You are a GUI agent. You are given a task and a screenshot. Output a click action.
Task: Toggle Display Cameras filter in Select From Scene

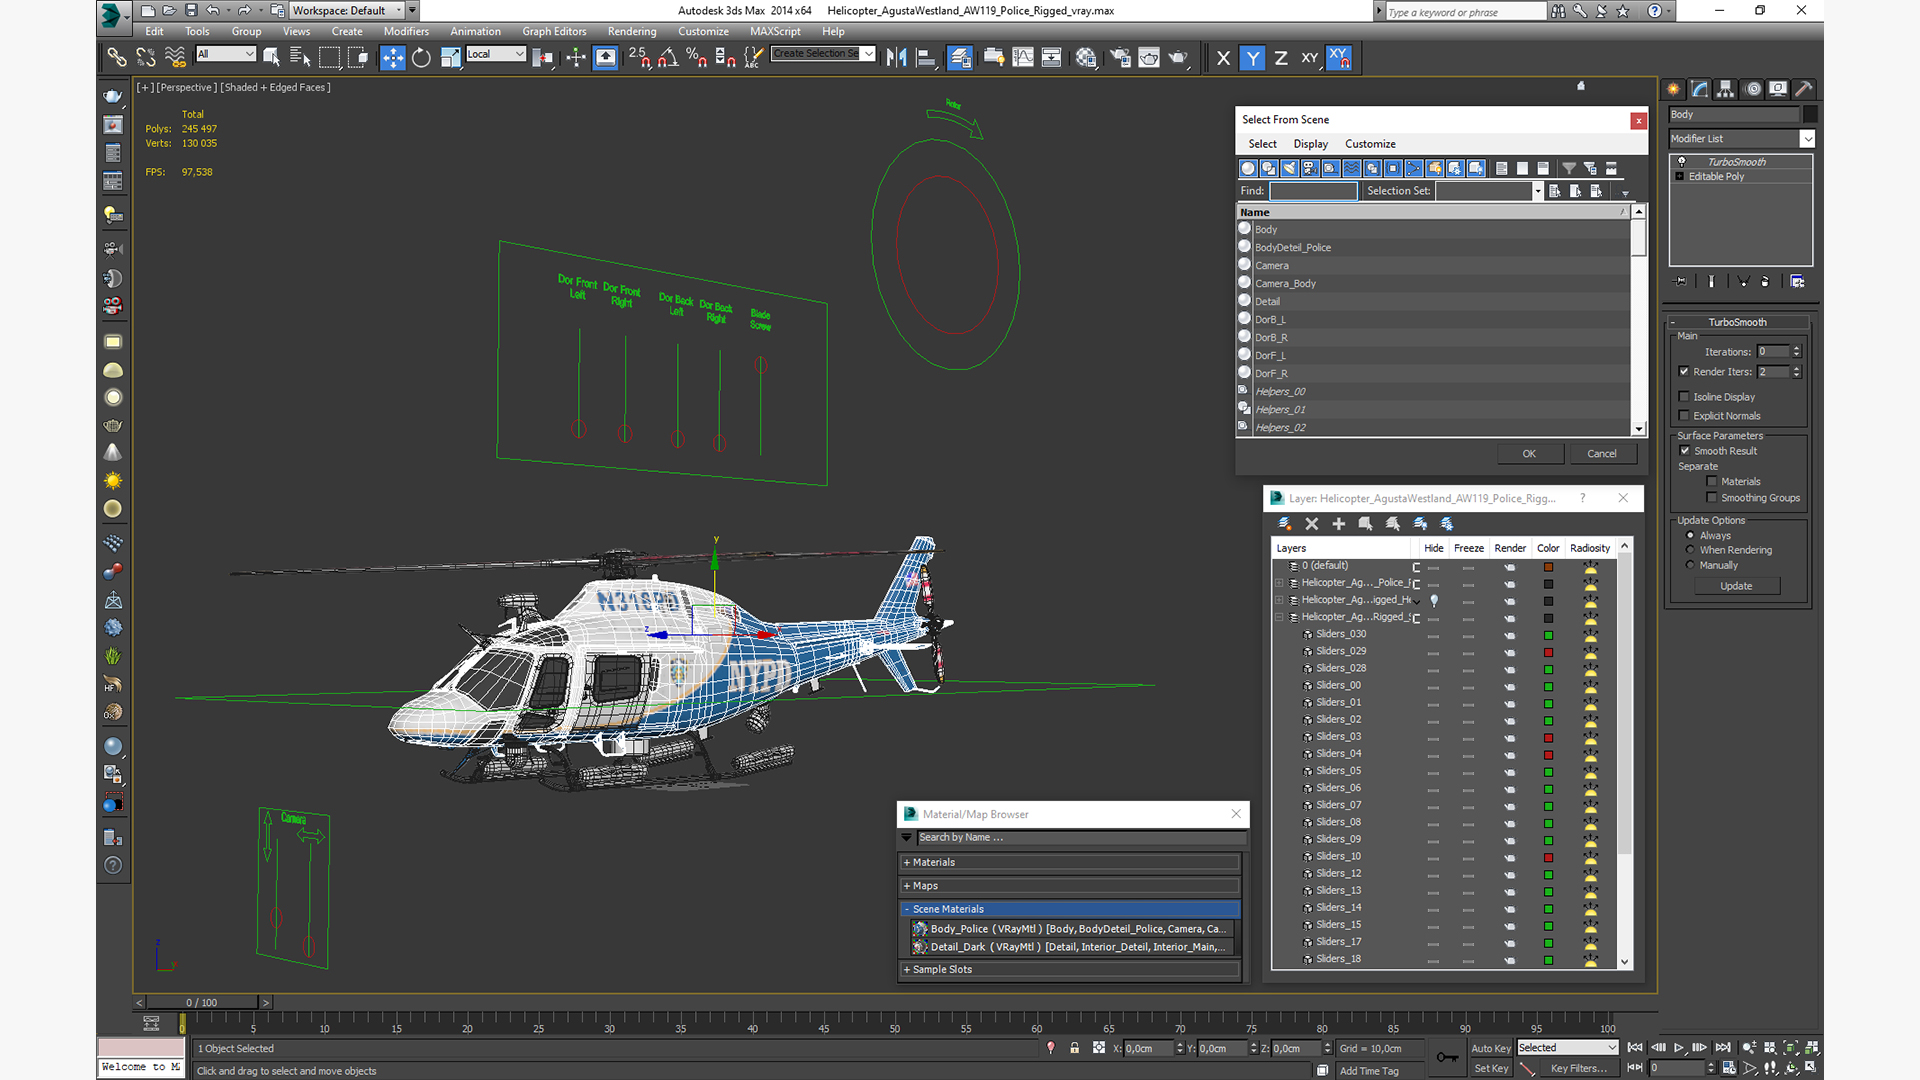(x=1310, y=168)
